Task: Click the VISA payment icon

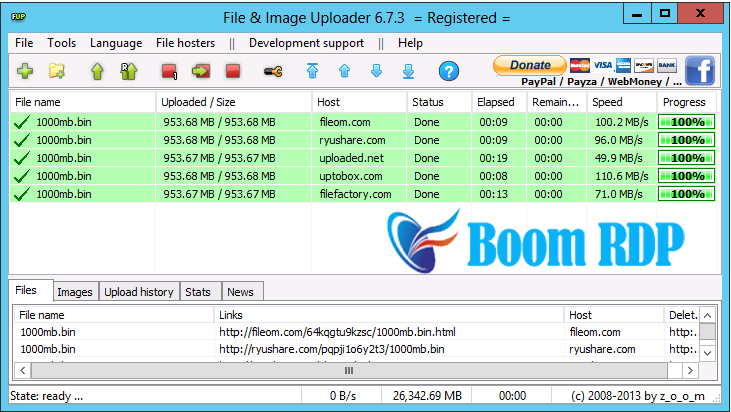Action: pyautogui.click(x=602, y=65)
